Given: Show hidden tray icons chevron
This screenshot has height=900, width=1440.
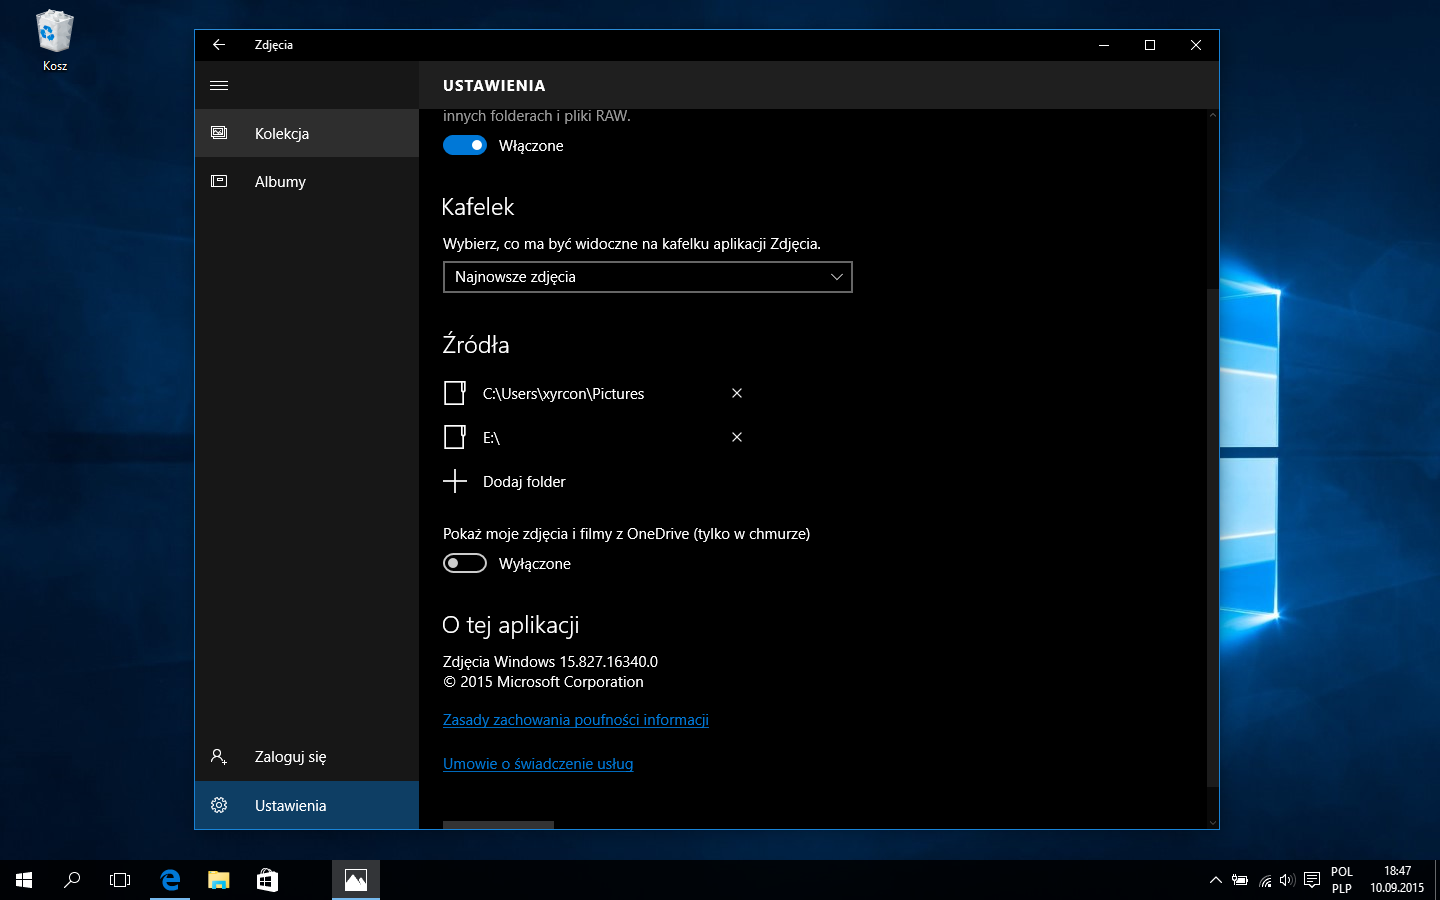Looking at the screenshot, I should coord(1216,880).
